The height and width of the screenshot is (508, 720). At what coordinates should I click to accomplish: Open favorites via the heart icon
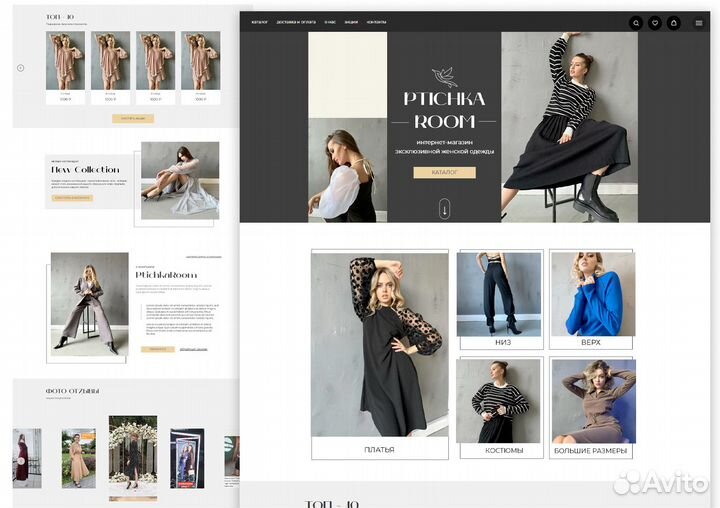(x=655, y=22)
